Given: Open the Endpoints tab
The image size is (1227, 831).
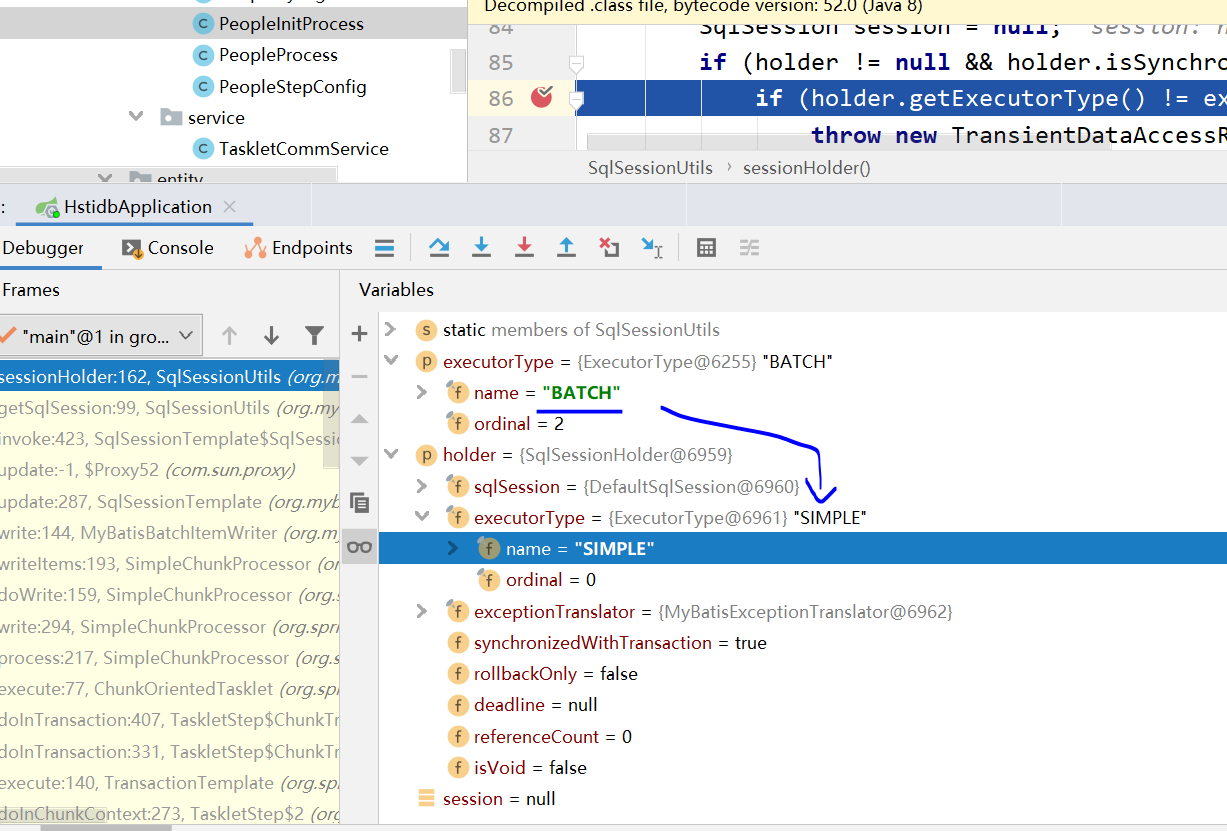Looking at the screenshot, I should 299,248.
